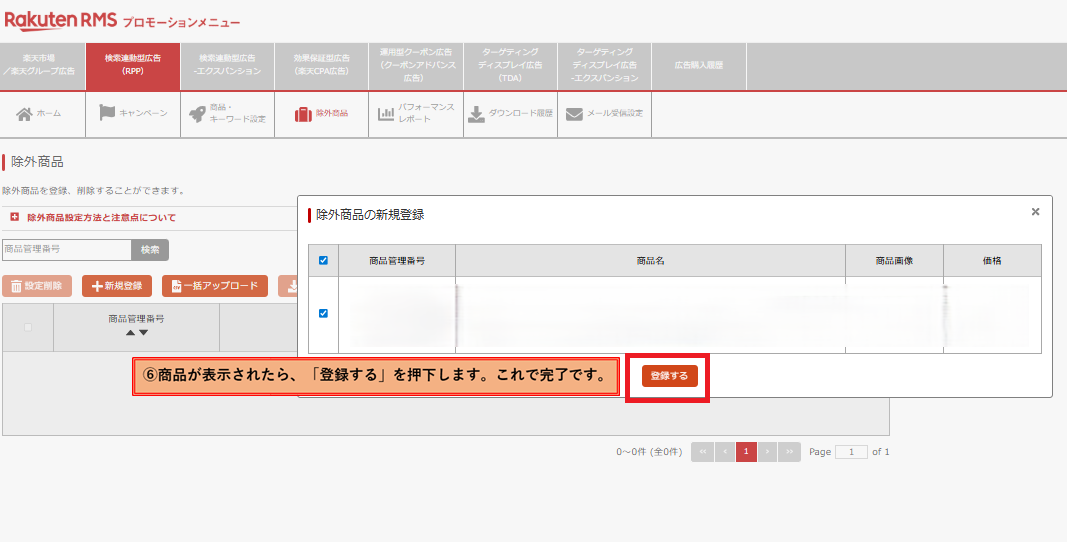Open キャンペーン via the flag icon
Screen dimensions: 1067x542
(107, 113)
